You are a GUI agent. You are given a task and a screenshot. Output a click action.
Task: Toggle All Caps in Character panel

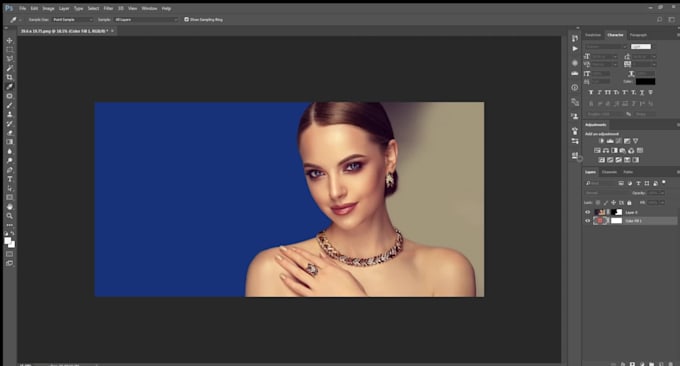[x=608, y=92]
